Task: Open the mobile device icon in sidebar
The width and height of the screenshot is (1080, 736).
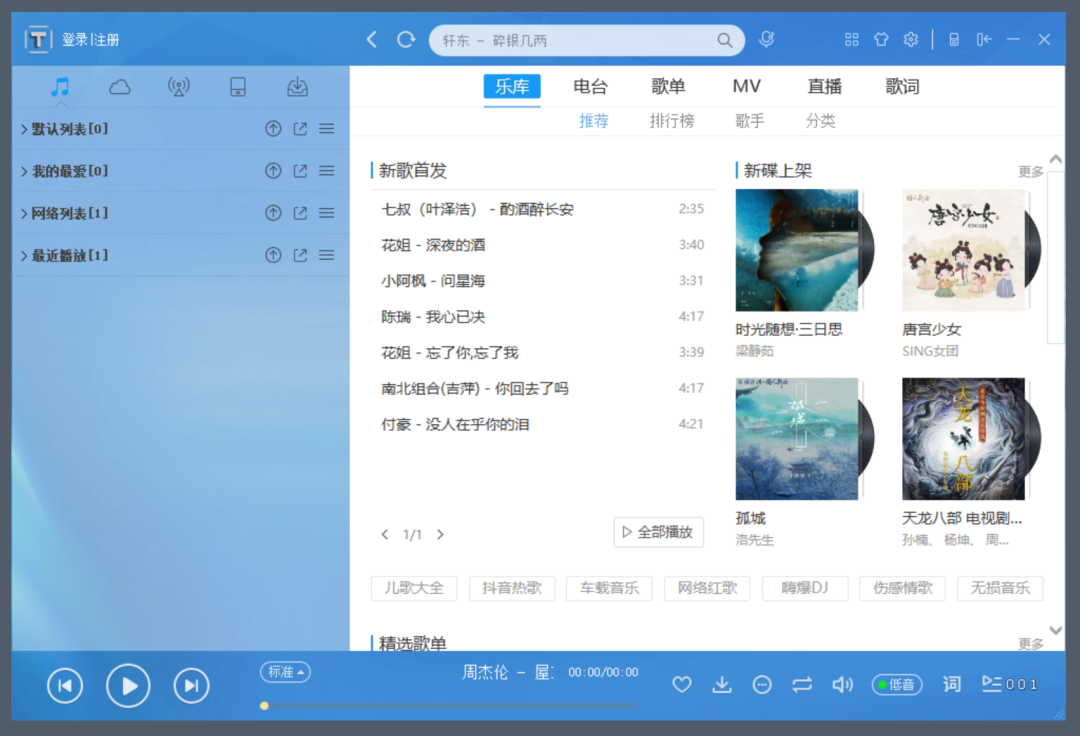Action: pyautogui.click(x=238, y=87)
